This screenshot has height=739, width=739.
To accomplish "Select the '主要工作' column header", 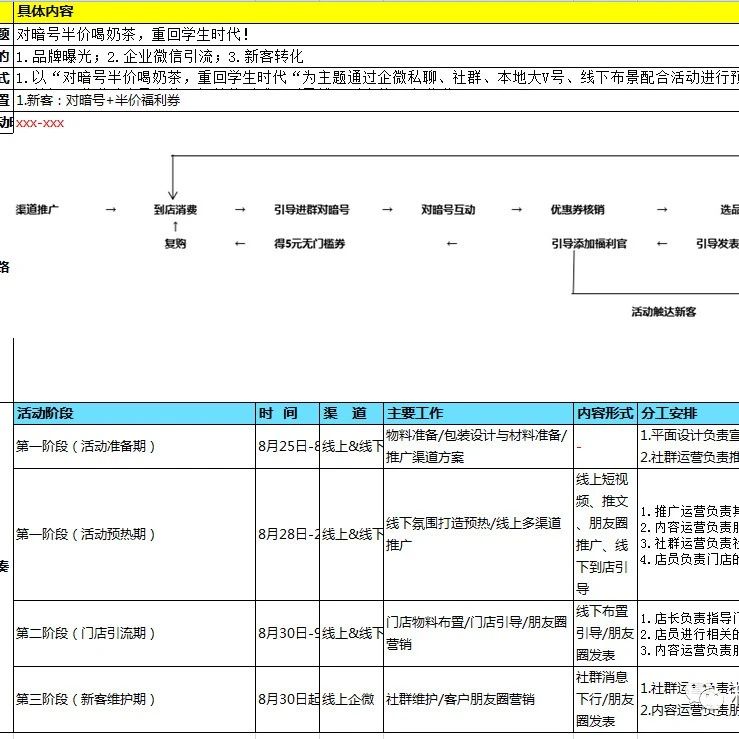I will [478, 413].
